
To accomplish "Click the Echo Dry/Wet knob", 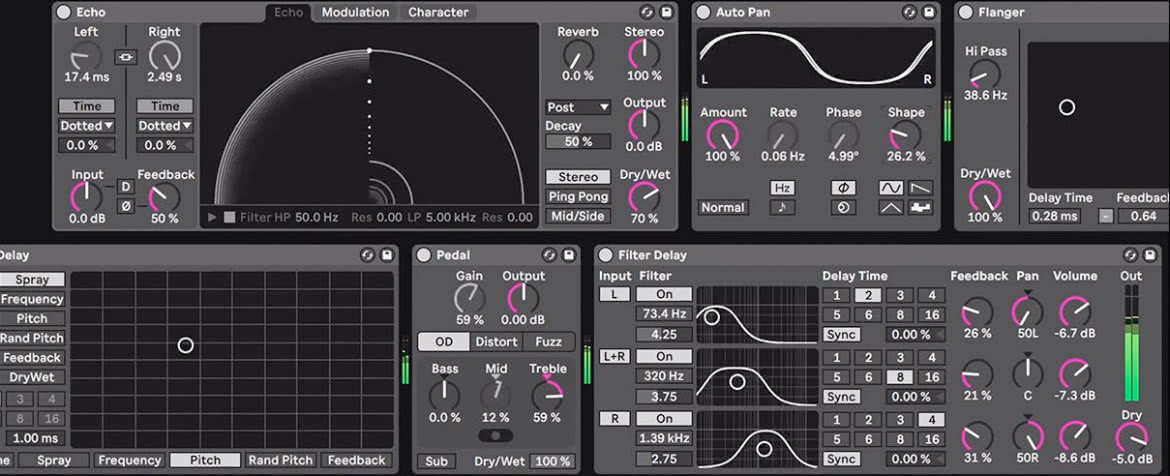I will pos(642,197).
